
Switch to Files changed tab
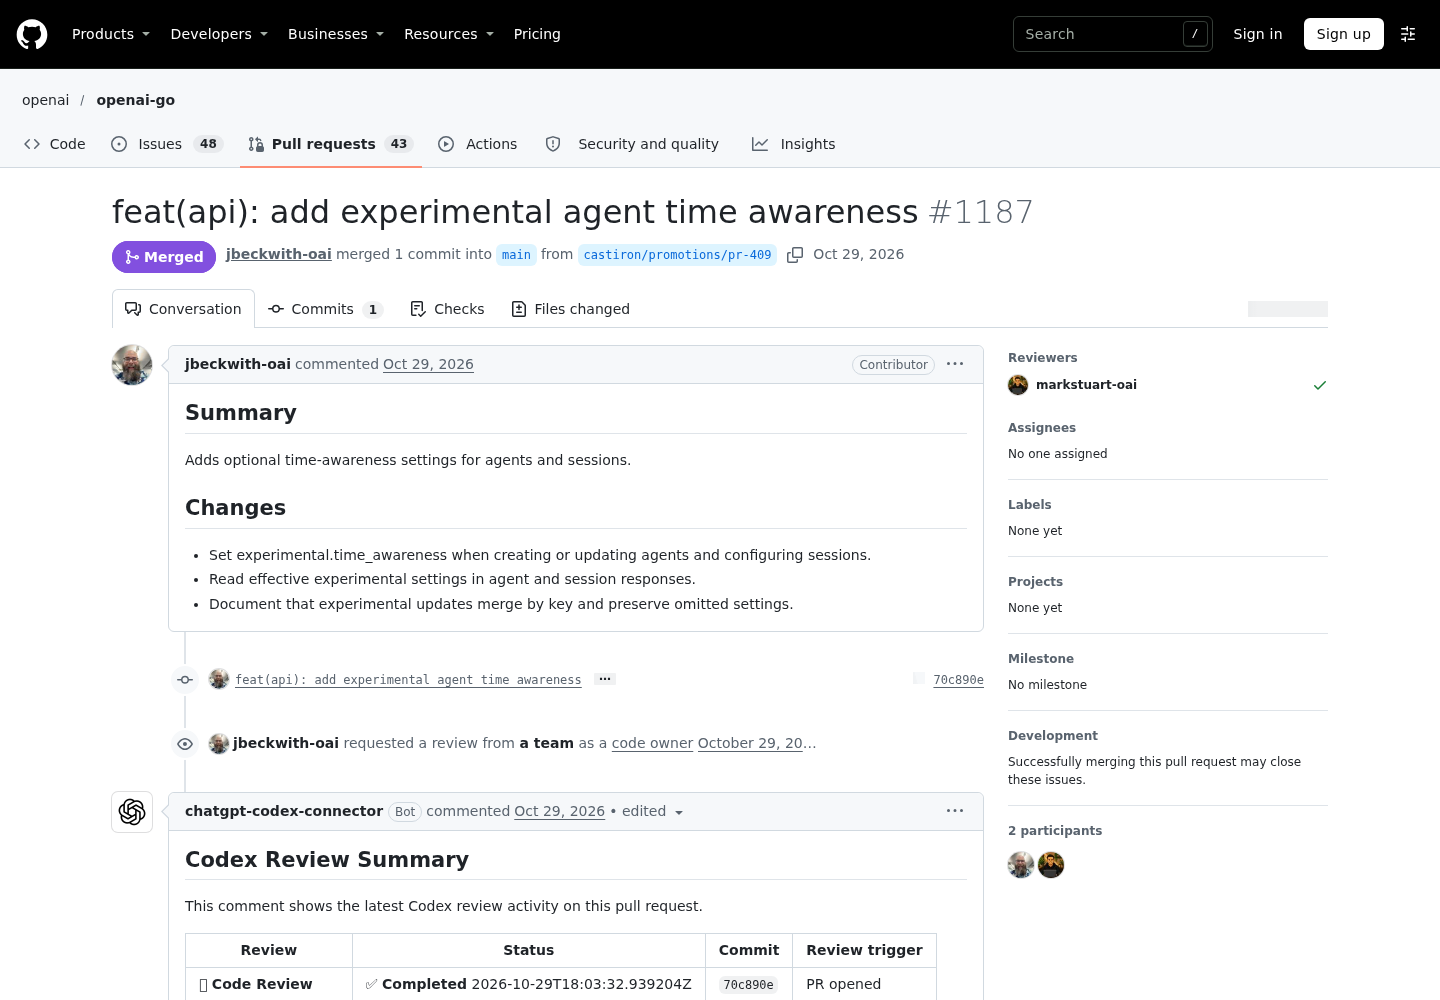pos(570,309)
